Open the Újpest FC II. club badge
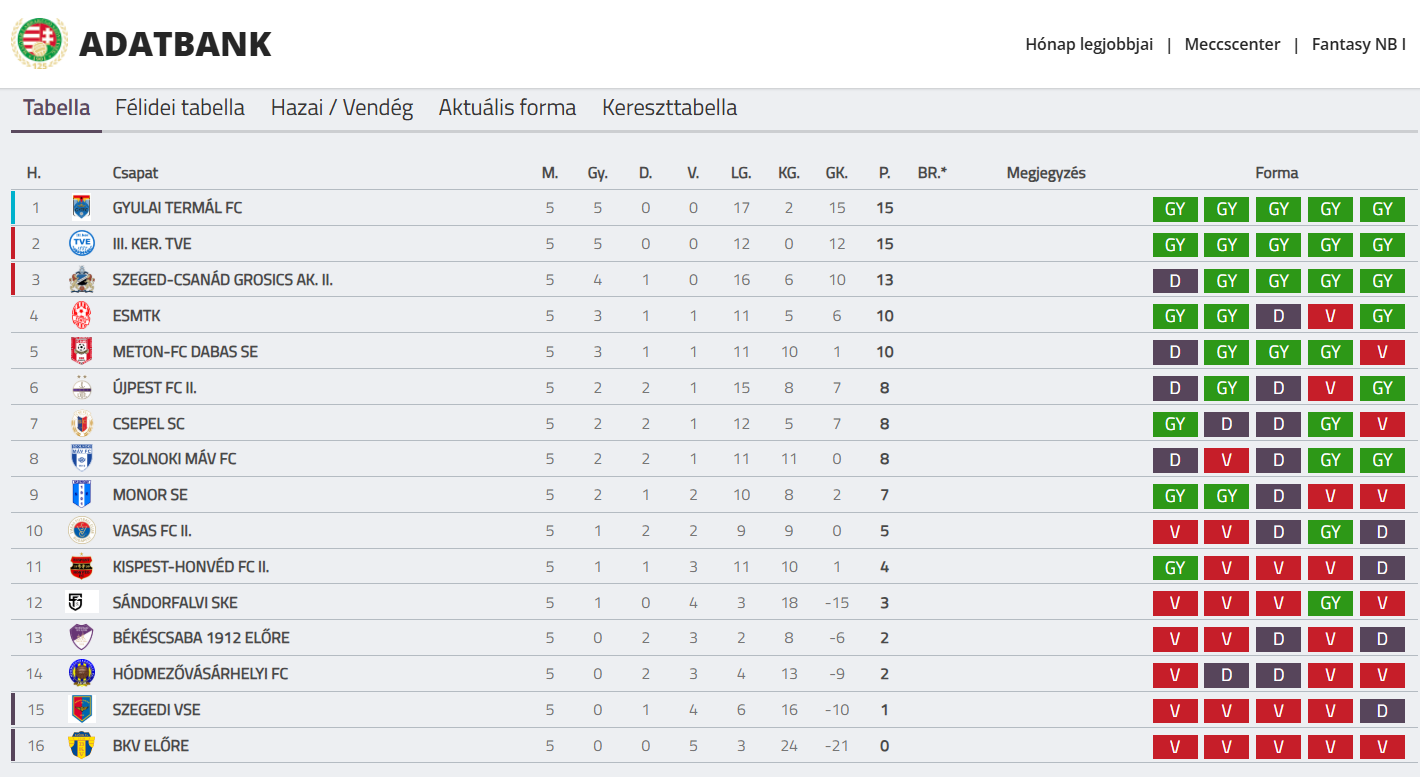The image size is (1420, 777). tap(82, 388)
